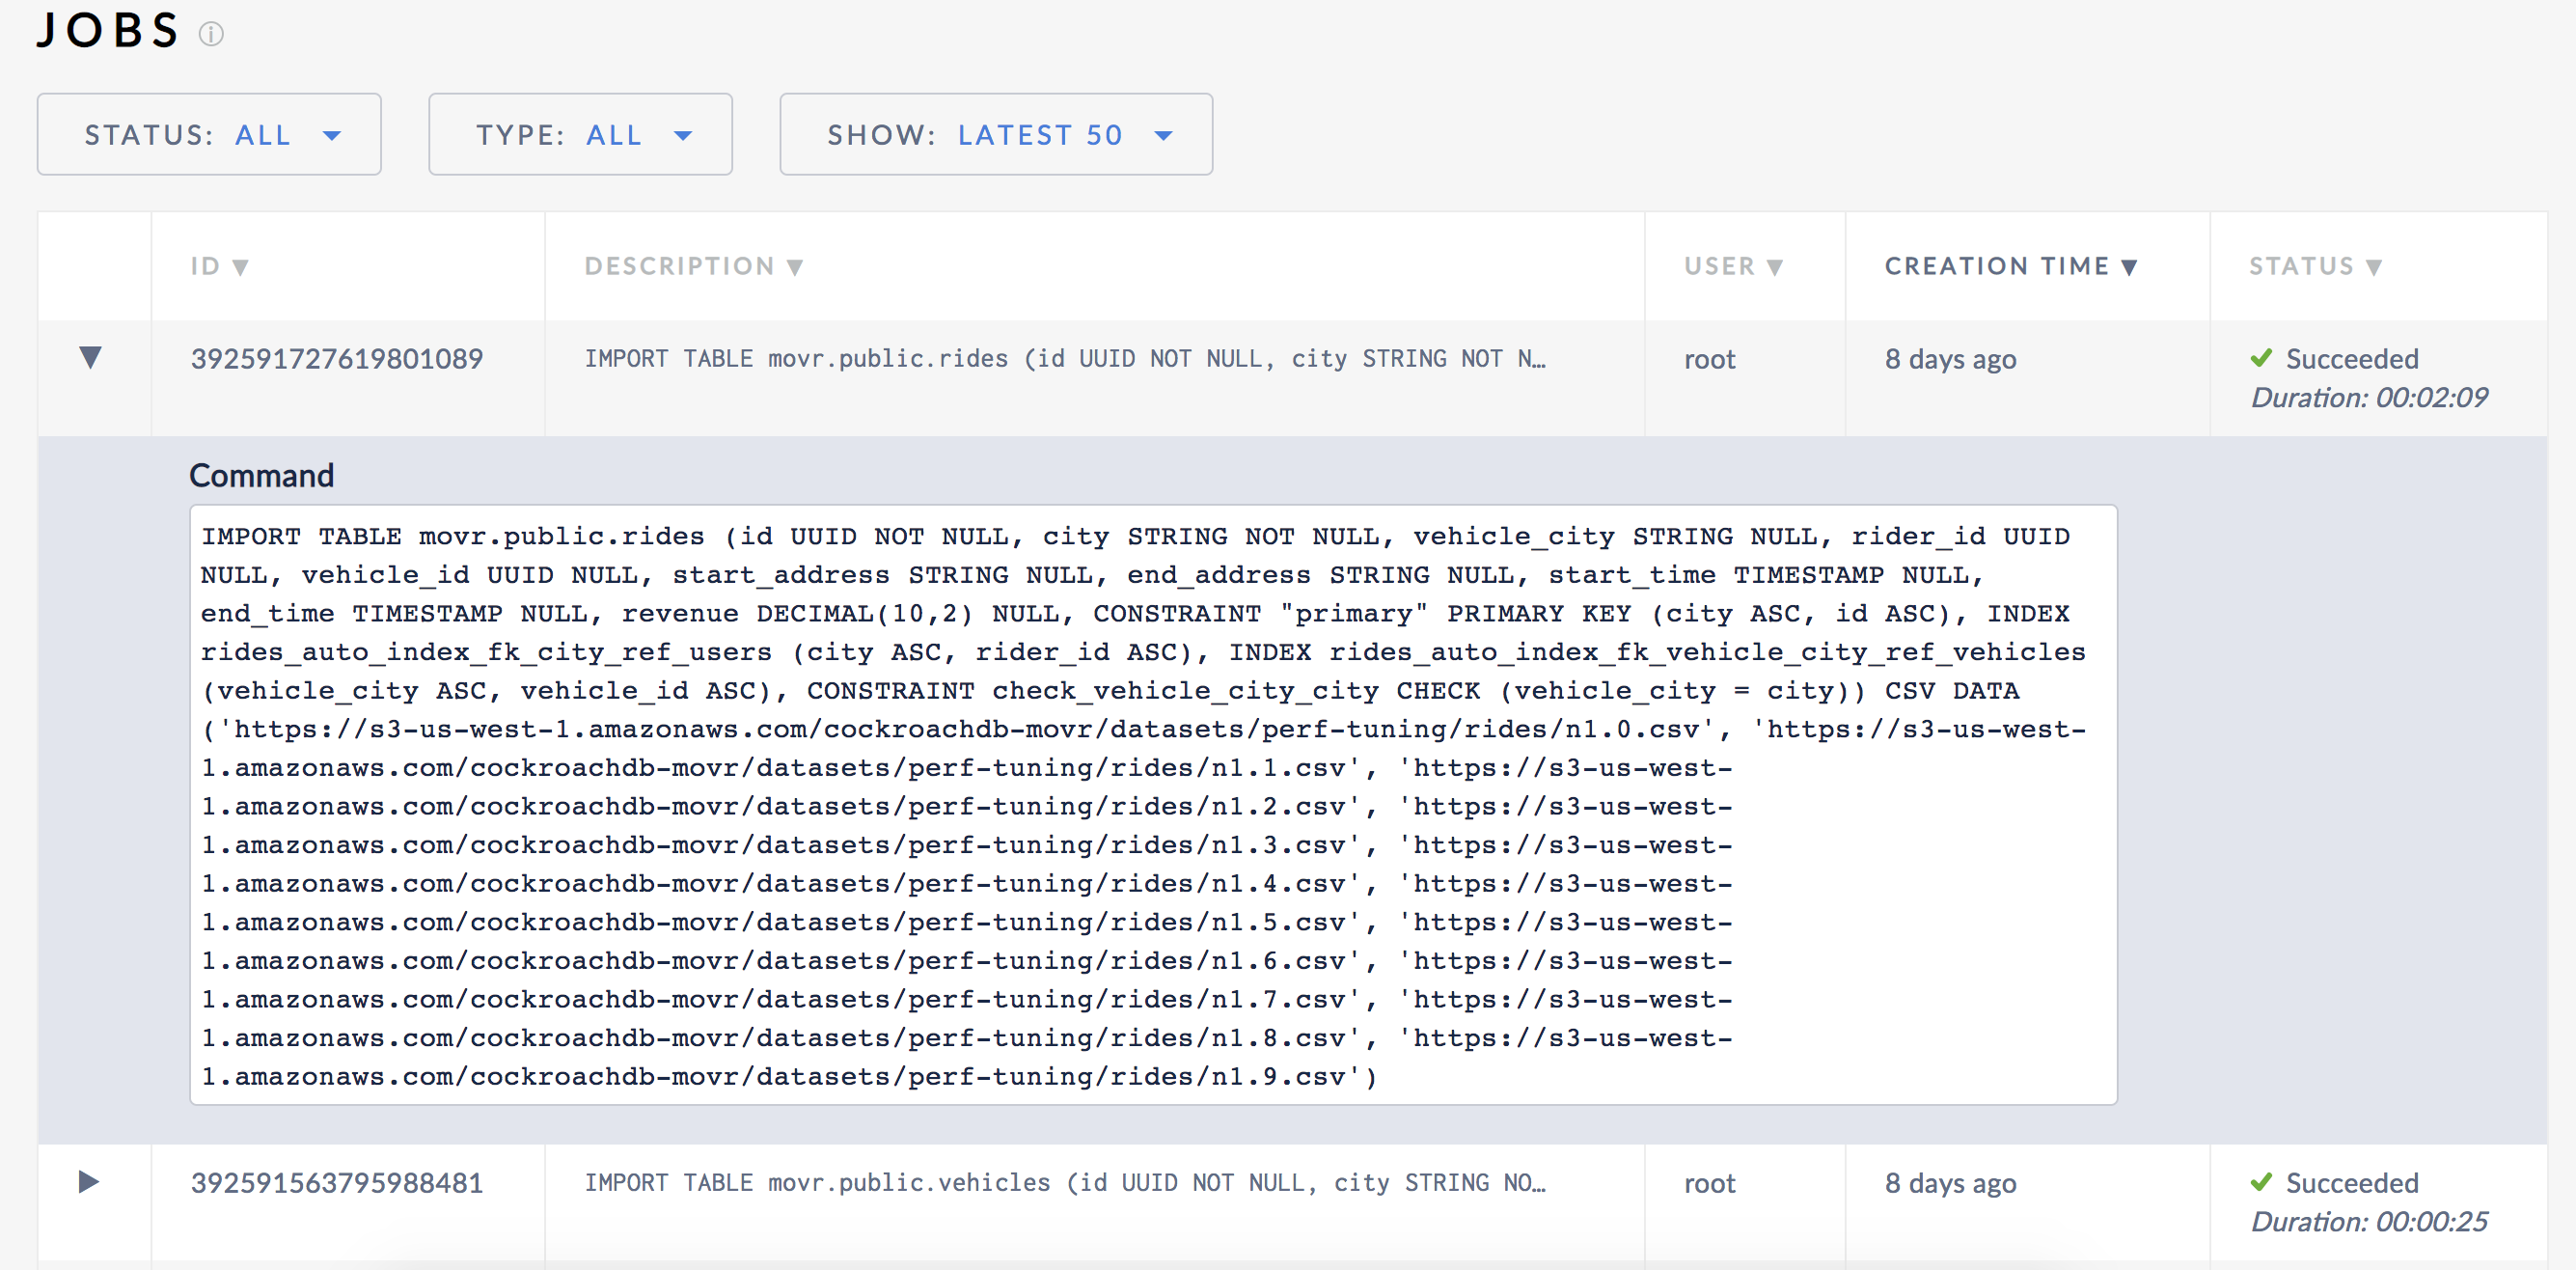
Task: Click the rides import description text
Action: coord(1064,359)
